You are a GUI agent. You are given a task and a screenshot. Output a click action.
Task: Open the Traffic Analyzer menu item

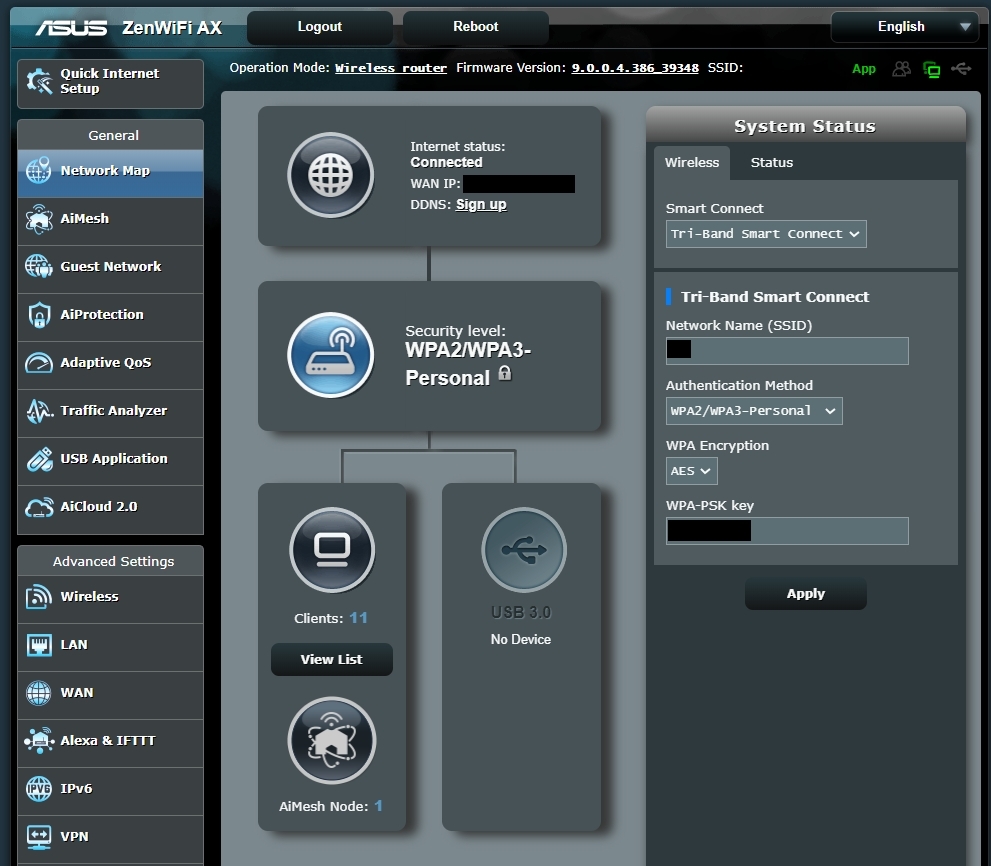click(x=111, y=411)
